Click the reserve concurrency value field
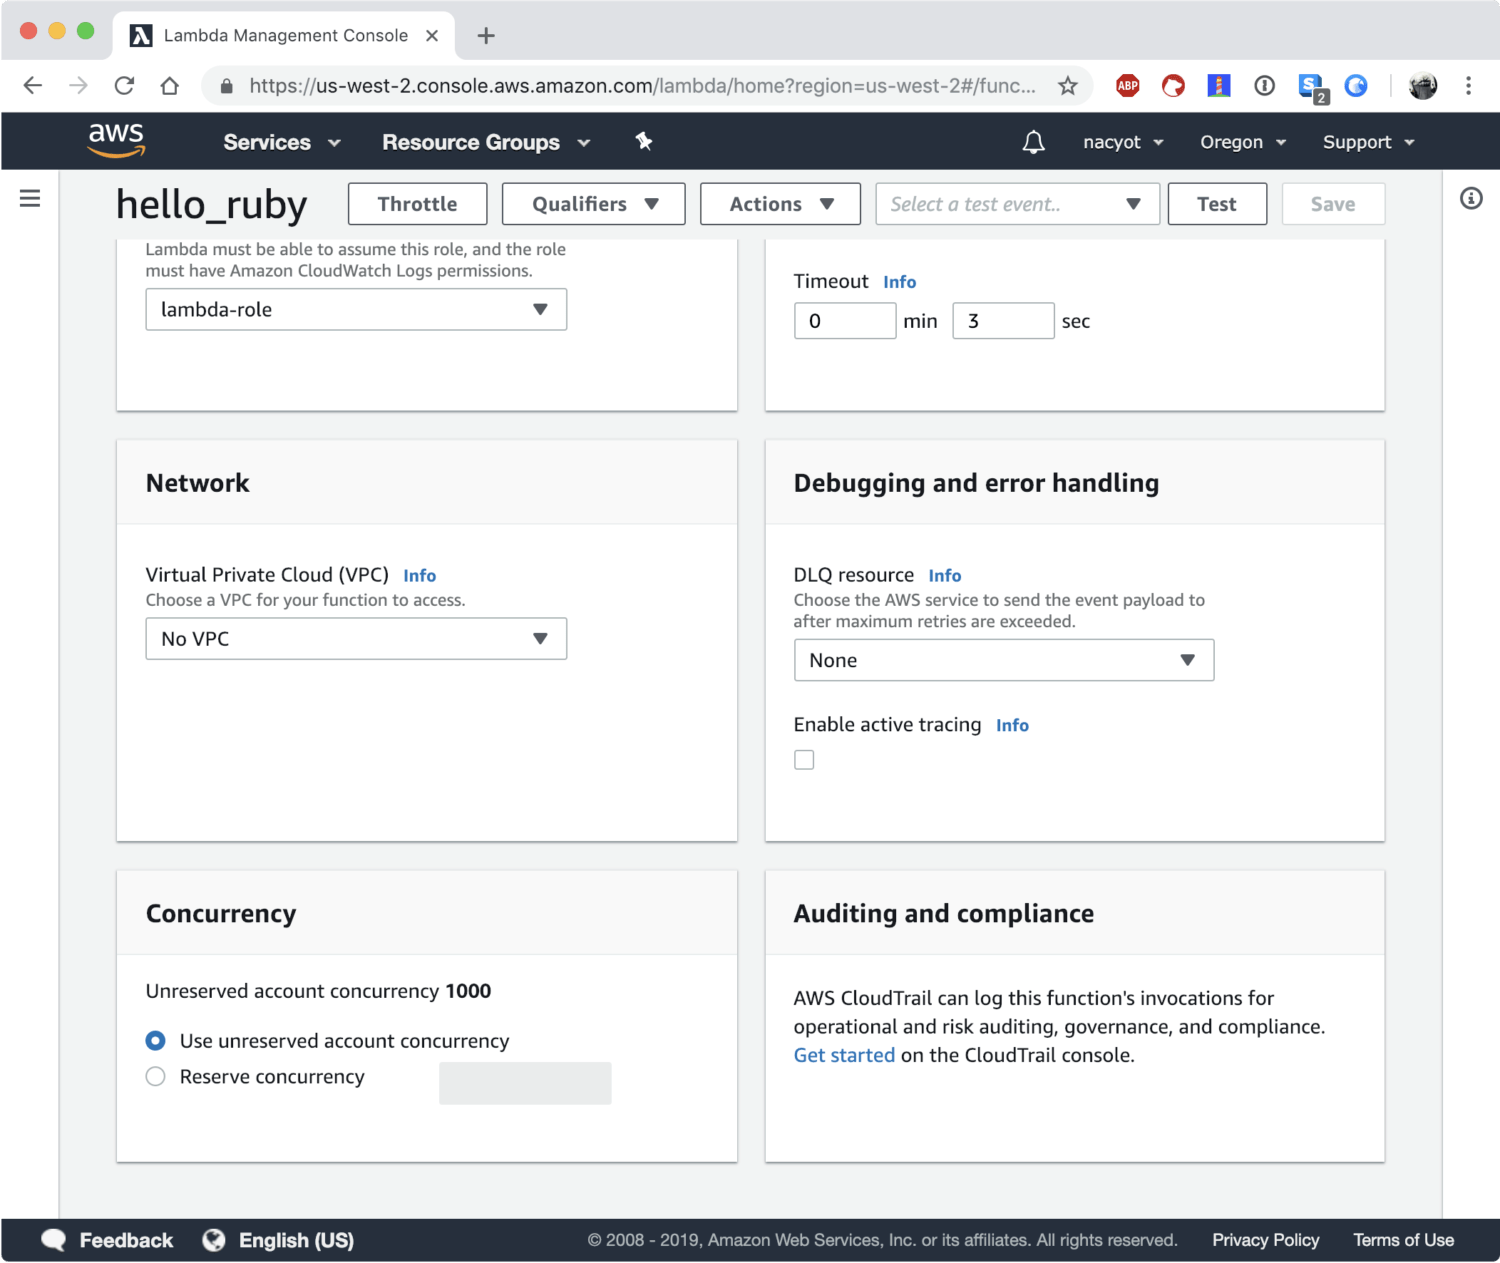The height and width of the screenshot is (1263, 1500). pos(525,1083)
